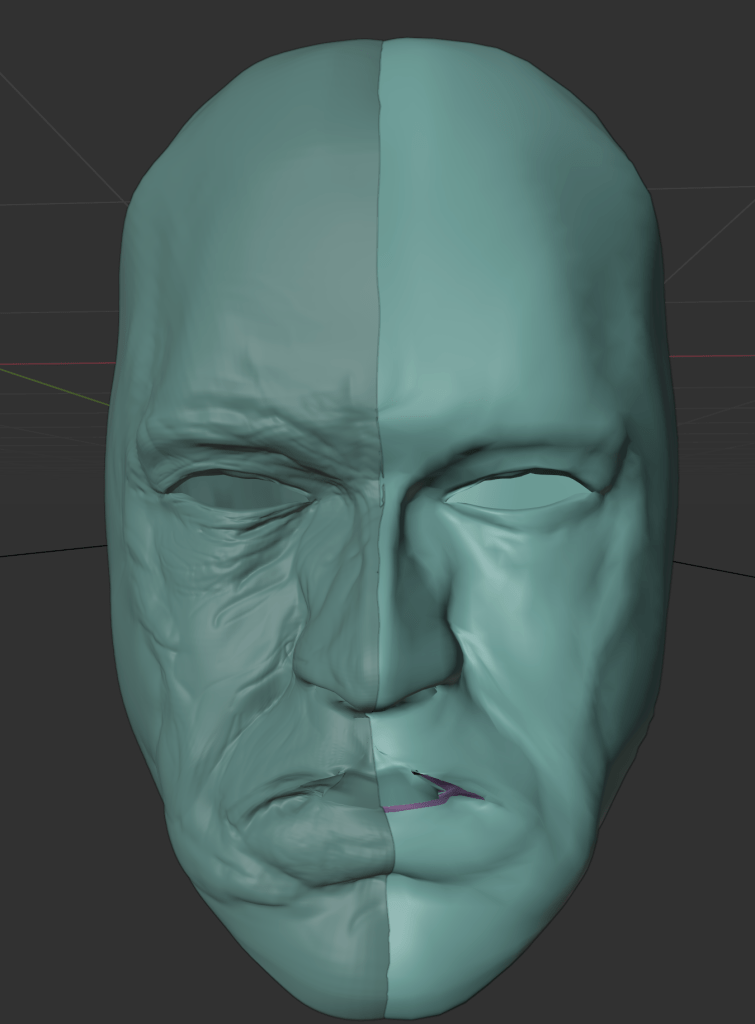755x1024 pixels.
Task: Click the center seam on the forehead
Action: [379, 250]
